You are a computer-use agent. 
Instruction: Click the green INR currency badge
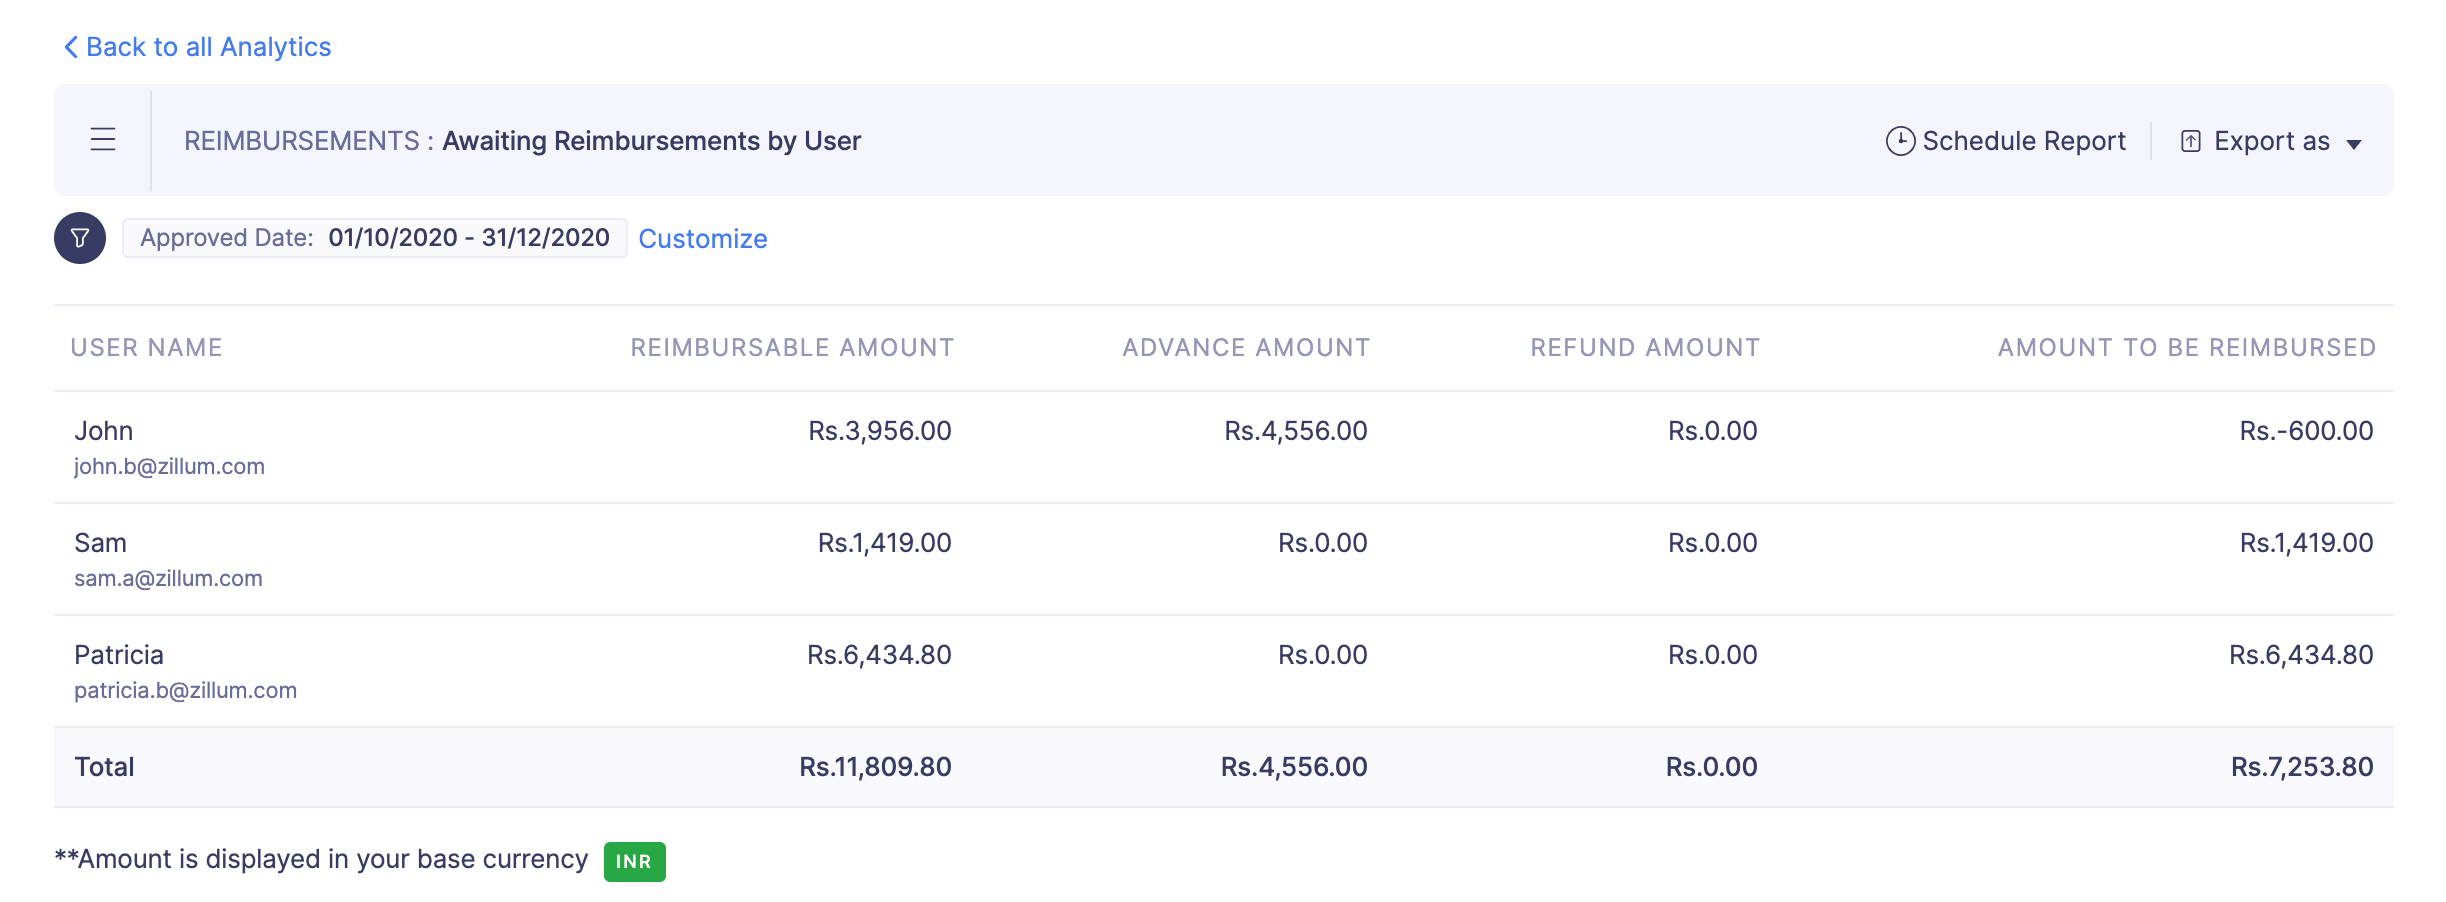634,861
